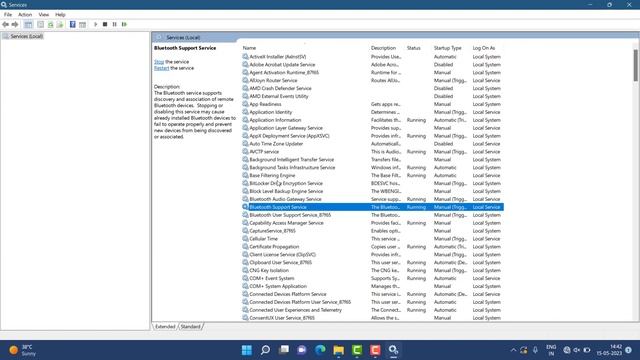Image resolution: width=640 pixels, height=360 pixels.
Task: Select the Adobe Acrobat Update Service row
Action: pos(373,64)
